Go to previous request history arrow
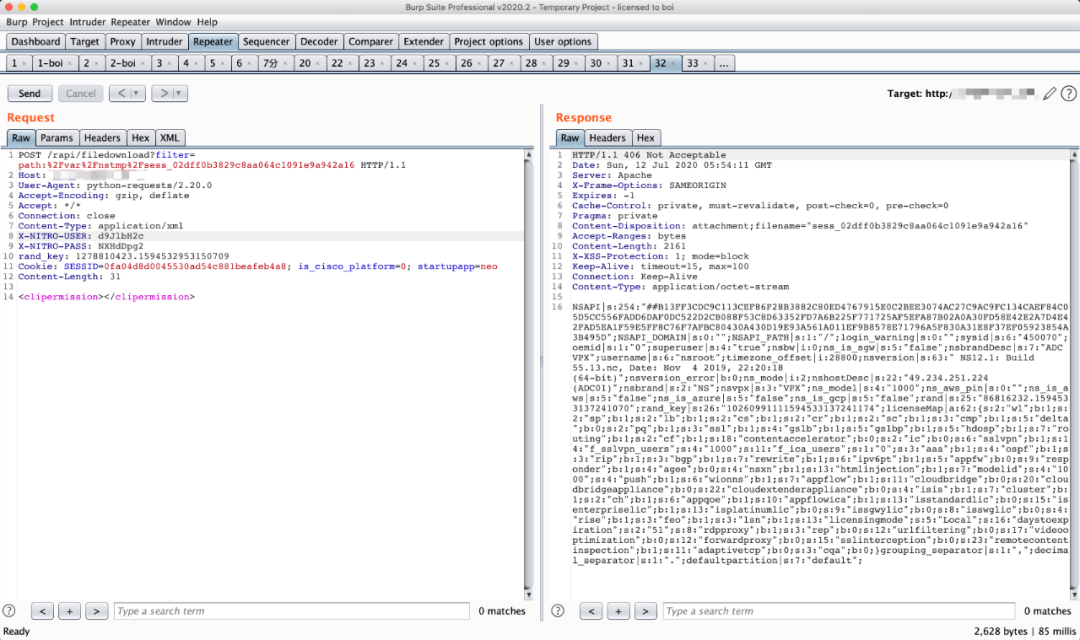This screenshot has width=1080, height=640. pos(121,93)
